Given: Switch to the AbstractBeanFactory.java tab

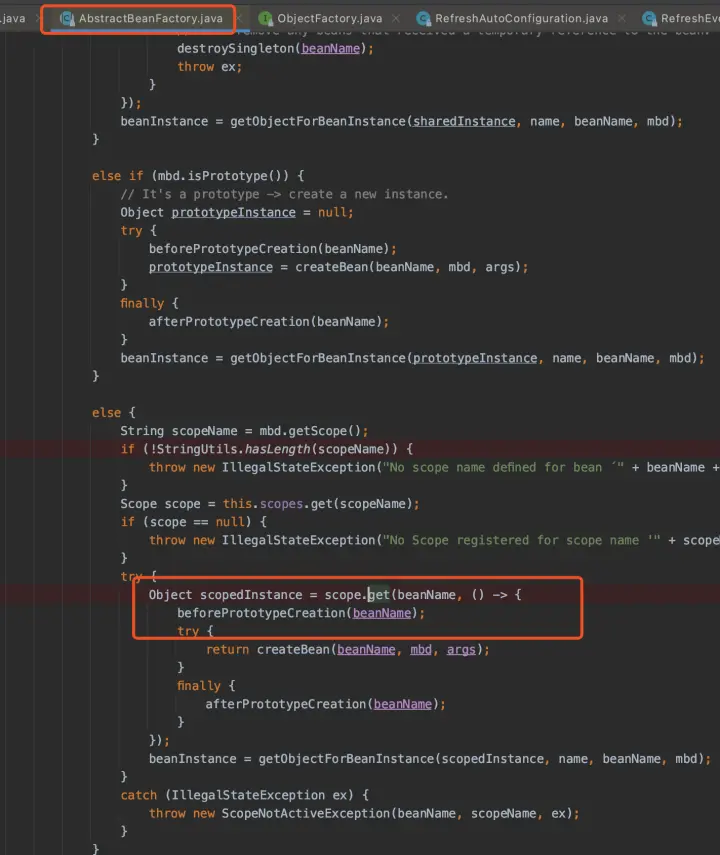Looking at the screenshot, I should (x=141, y=19).
